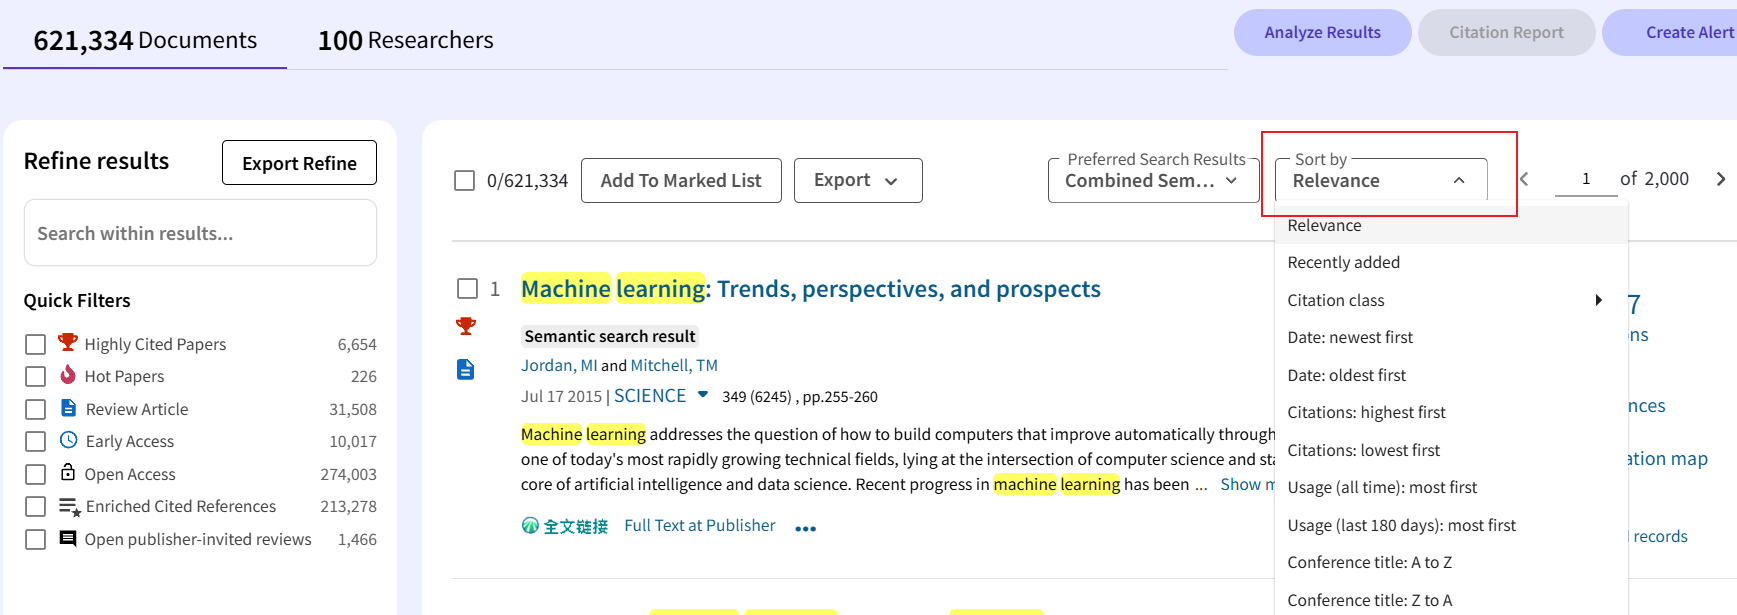Click the Highly Cited Papers trophy icon
1737x615 pixels.
click(x=67, y=343)
